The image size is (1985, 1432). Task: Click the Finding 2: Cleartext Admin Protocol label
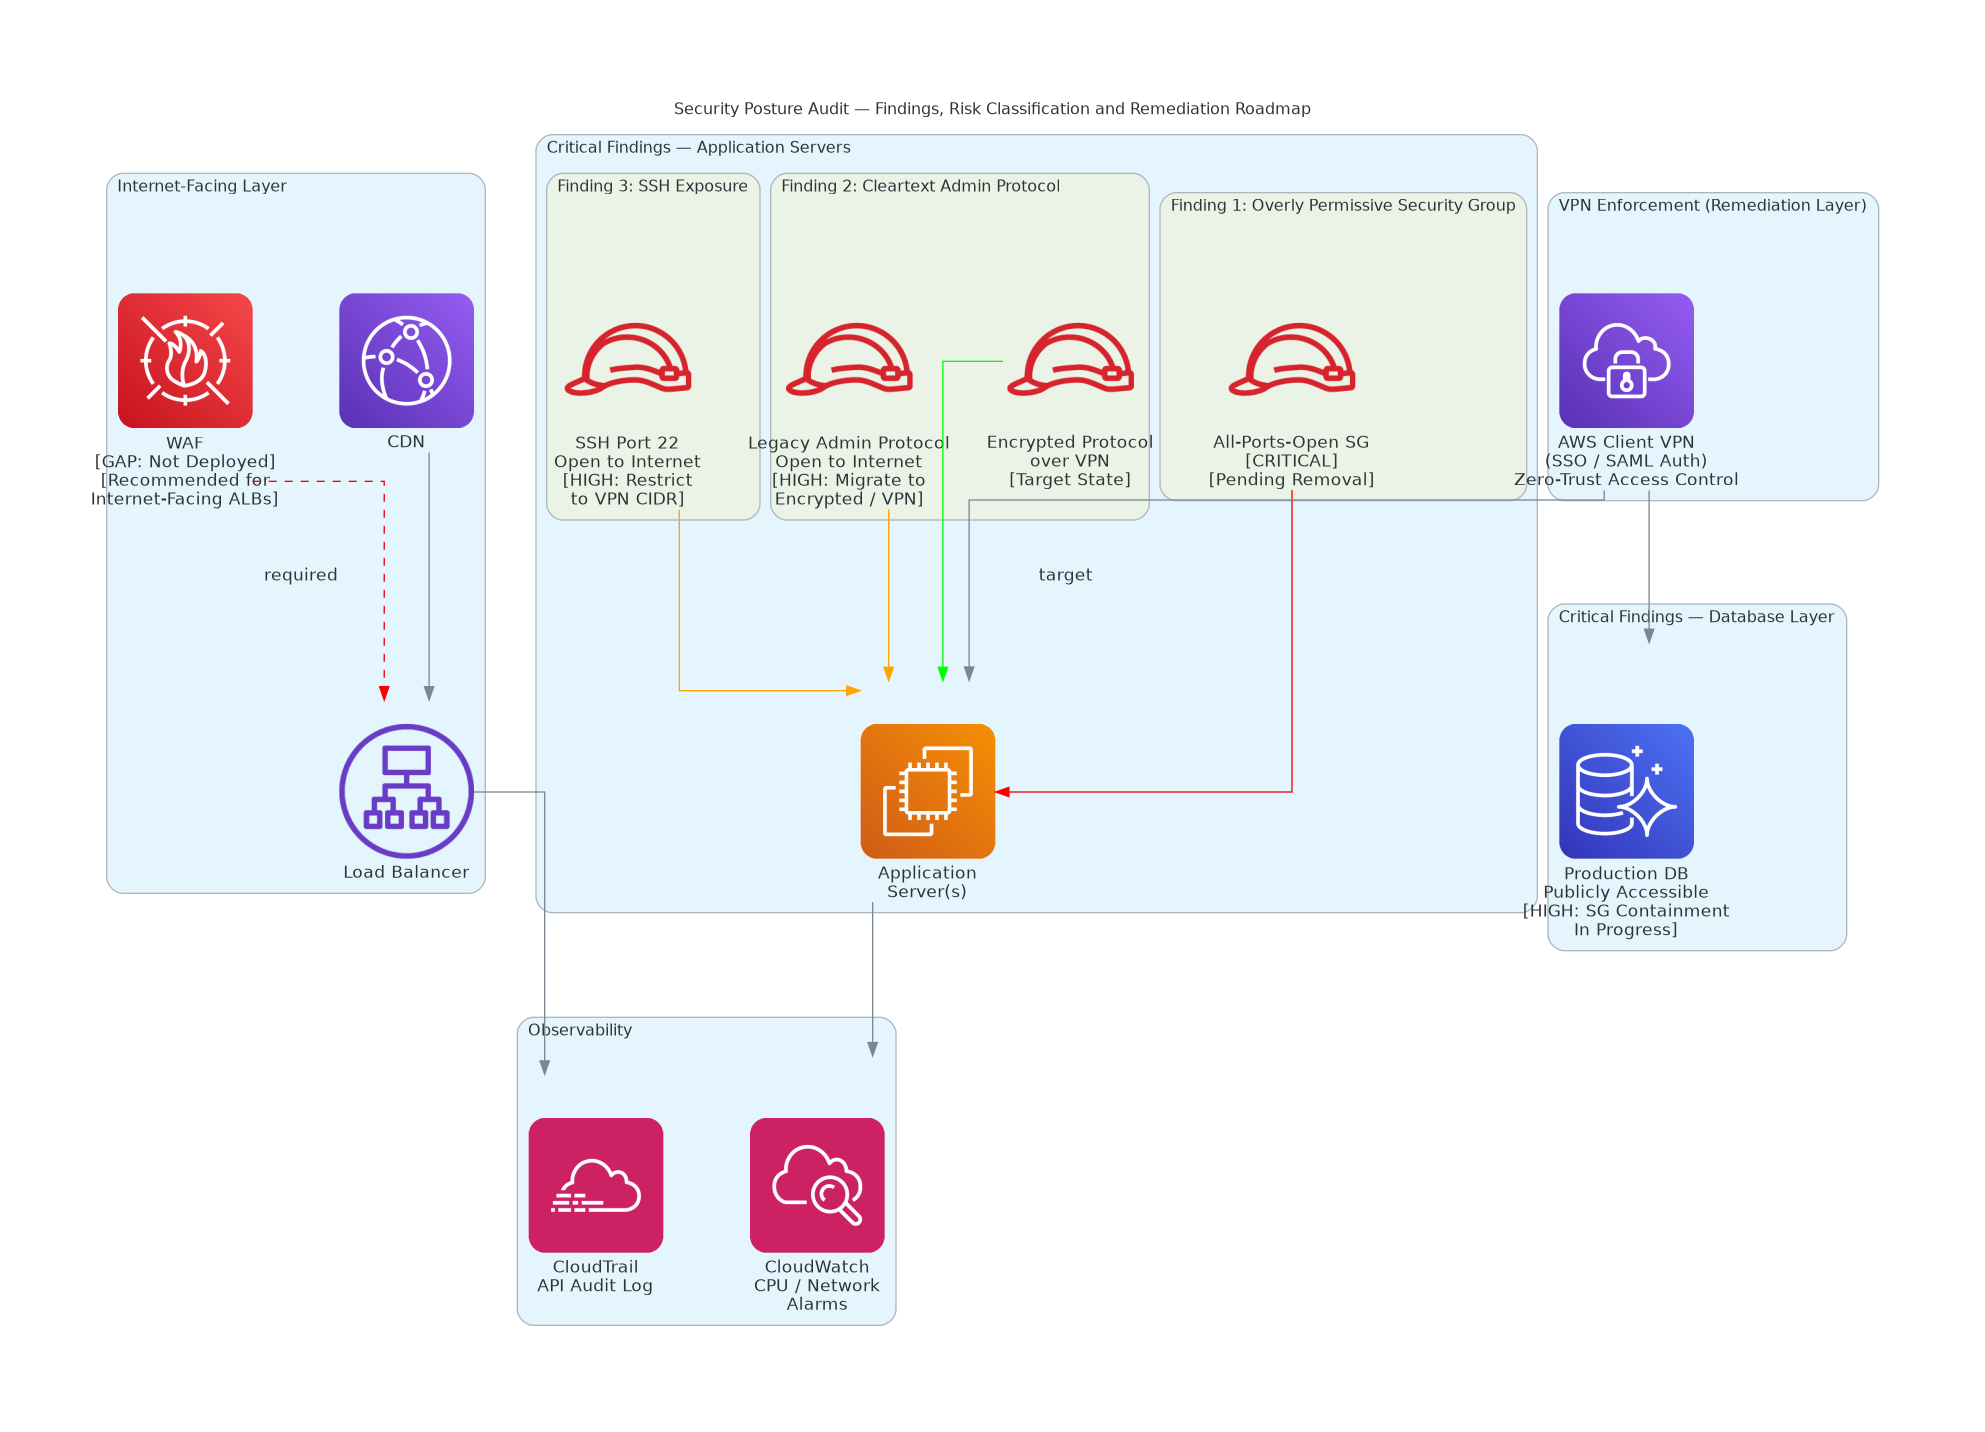(x=920, y=186)
